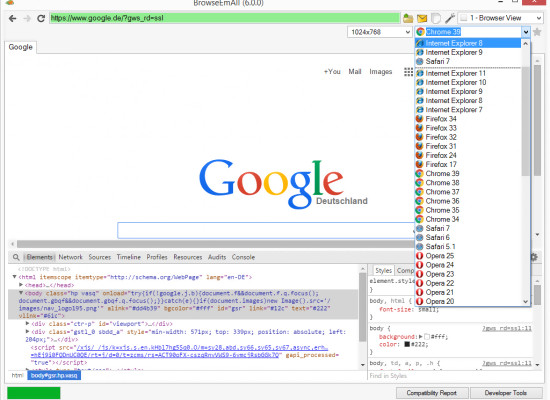Click the Compatibility Report button
This screenshot has width=550, height=400.
coord(432,393)
